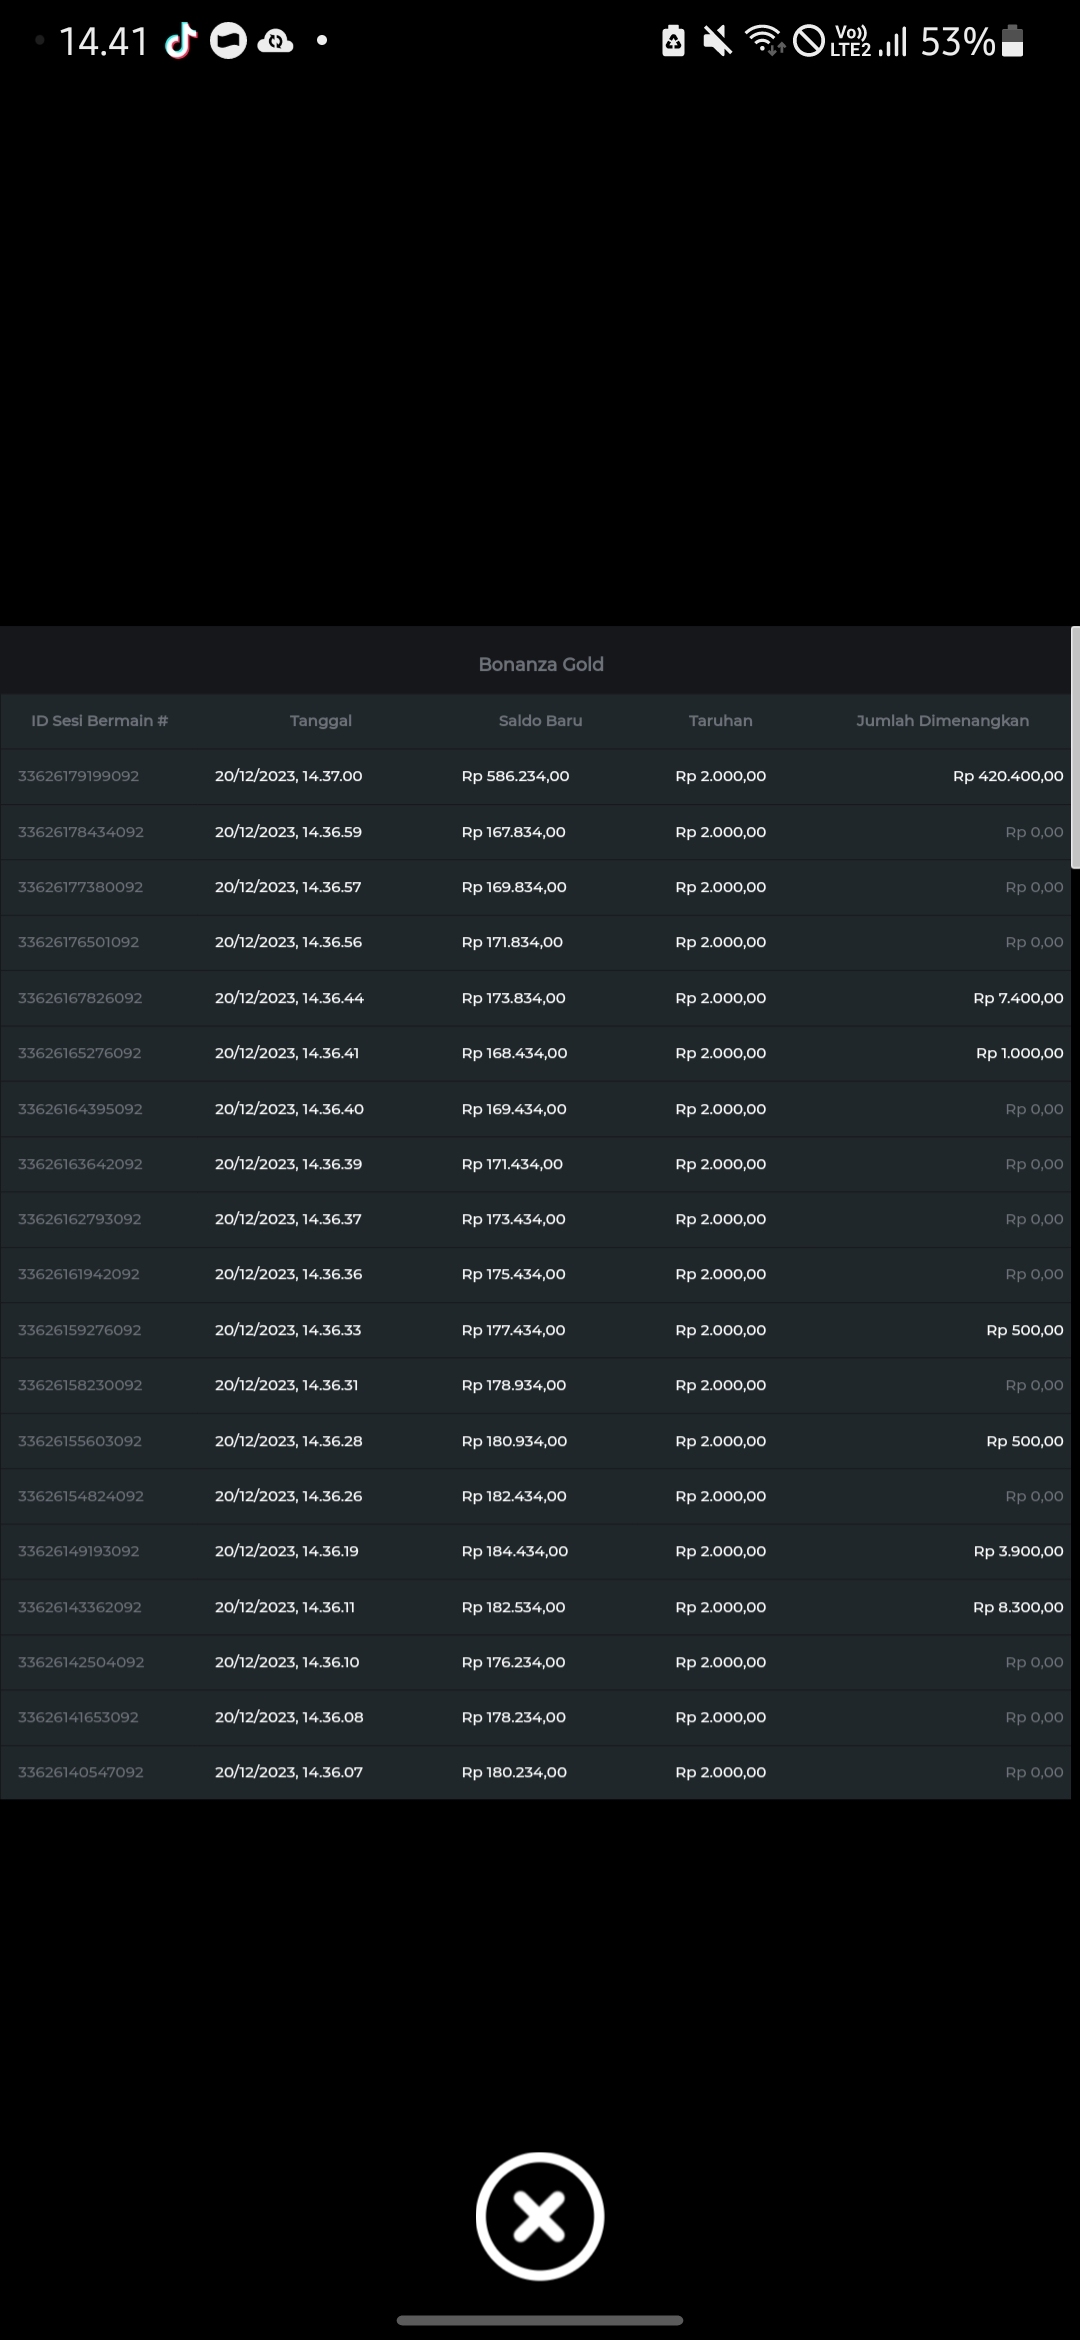
Task: Open session ID 33626179199092
Action: (x=78, y=776)
